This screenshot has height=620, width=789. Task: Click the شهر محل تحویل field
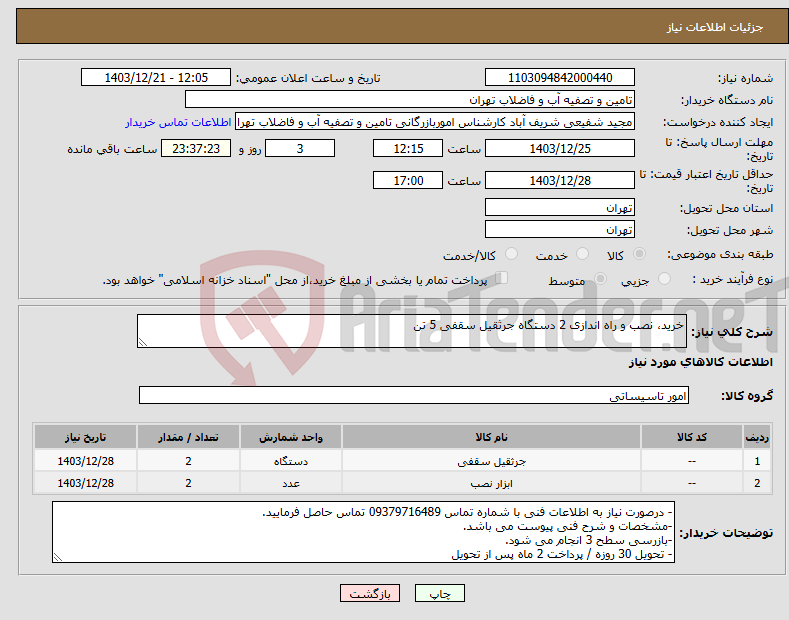[x=560, y=229]
